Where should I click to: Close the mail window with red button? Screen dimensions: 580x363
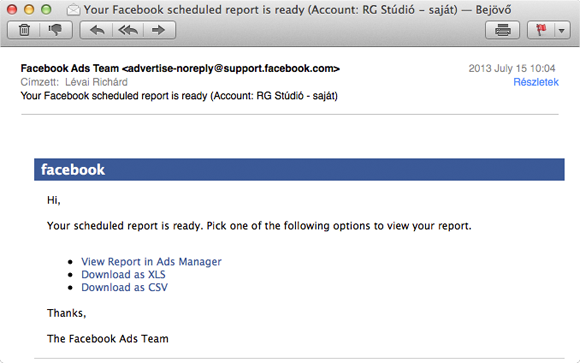pyautogui.click(x=12, y=10)
